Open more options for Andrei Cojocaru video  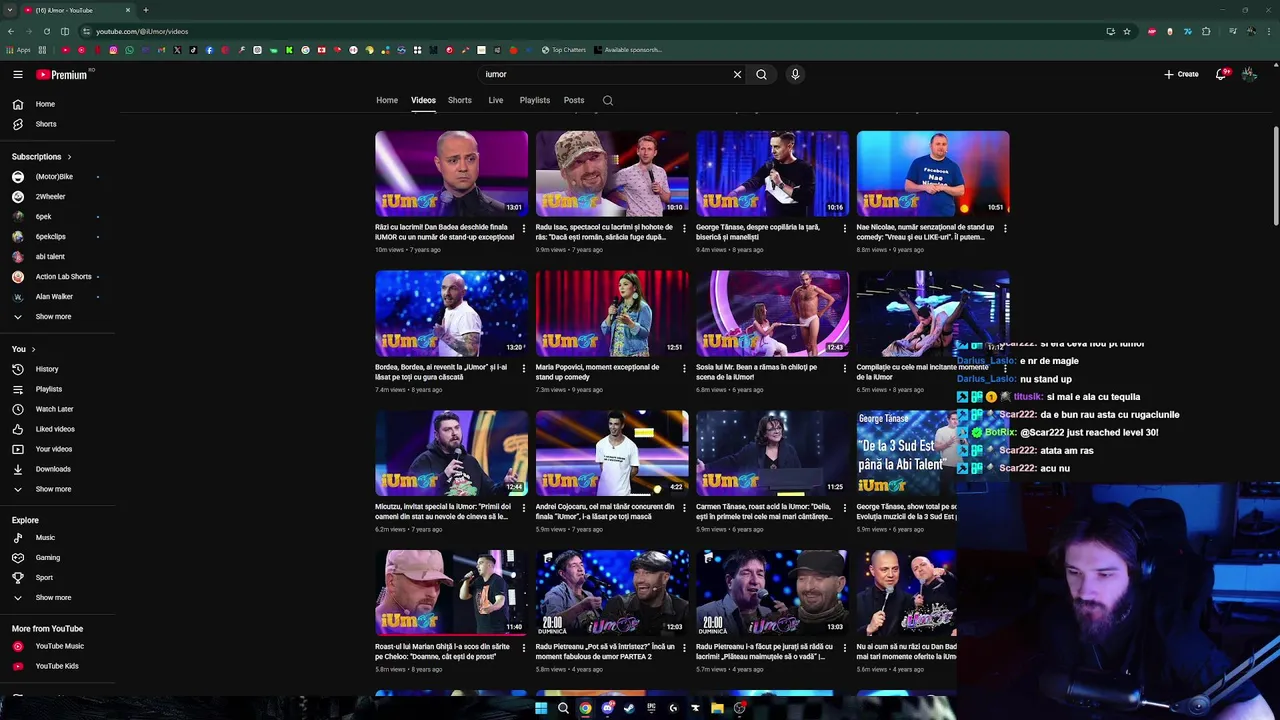(684, 508)
